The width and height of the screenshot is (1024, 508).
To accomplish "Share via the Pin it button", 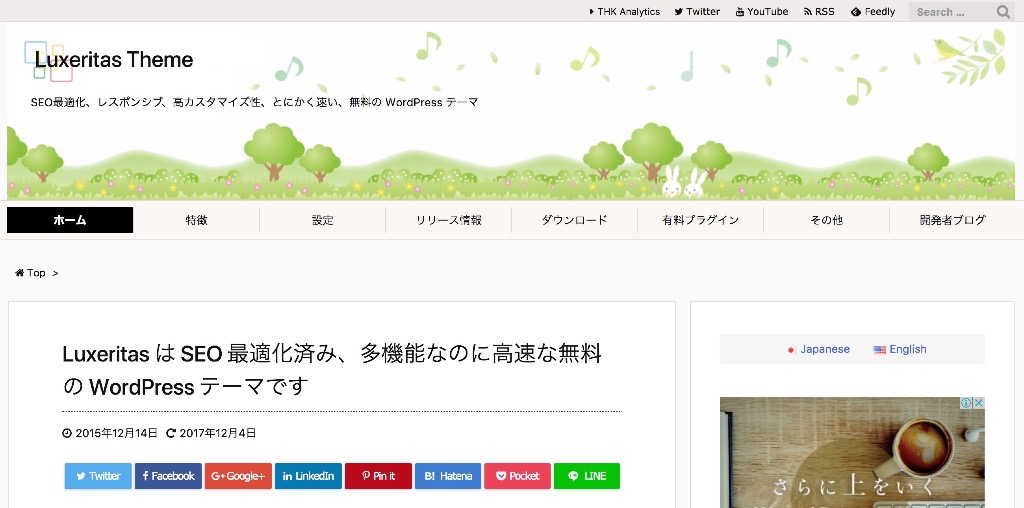I will click(378, 476).
